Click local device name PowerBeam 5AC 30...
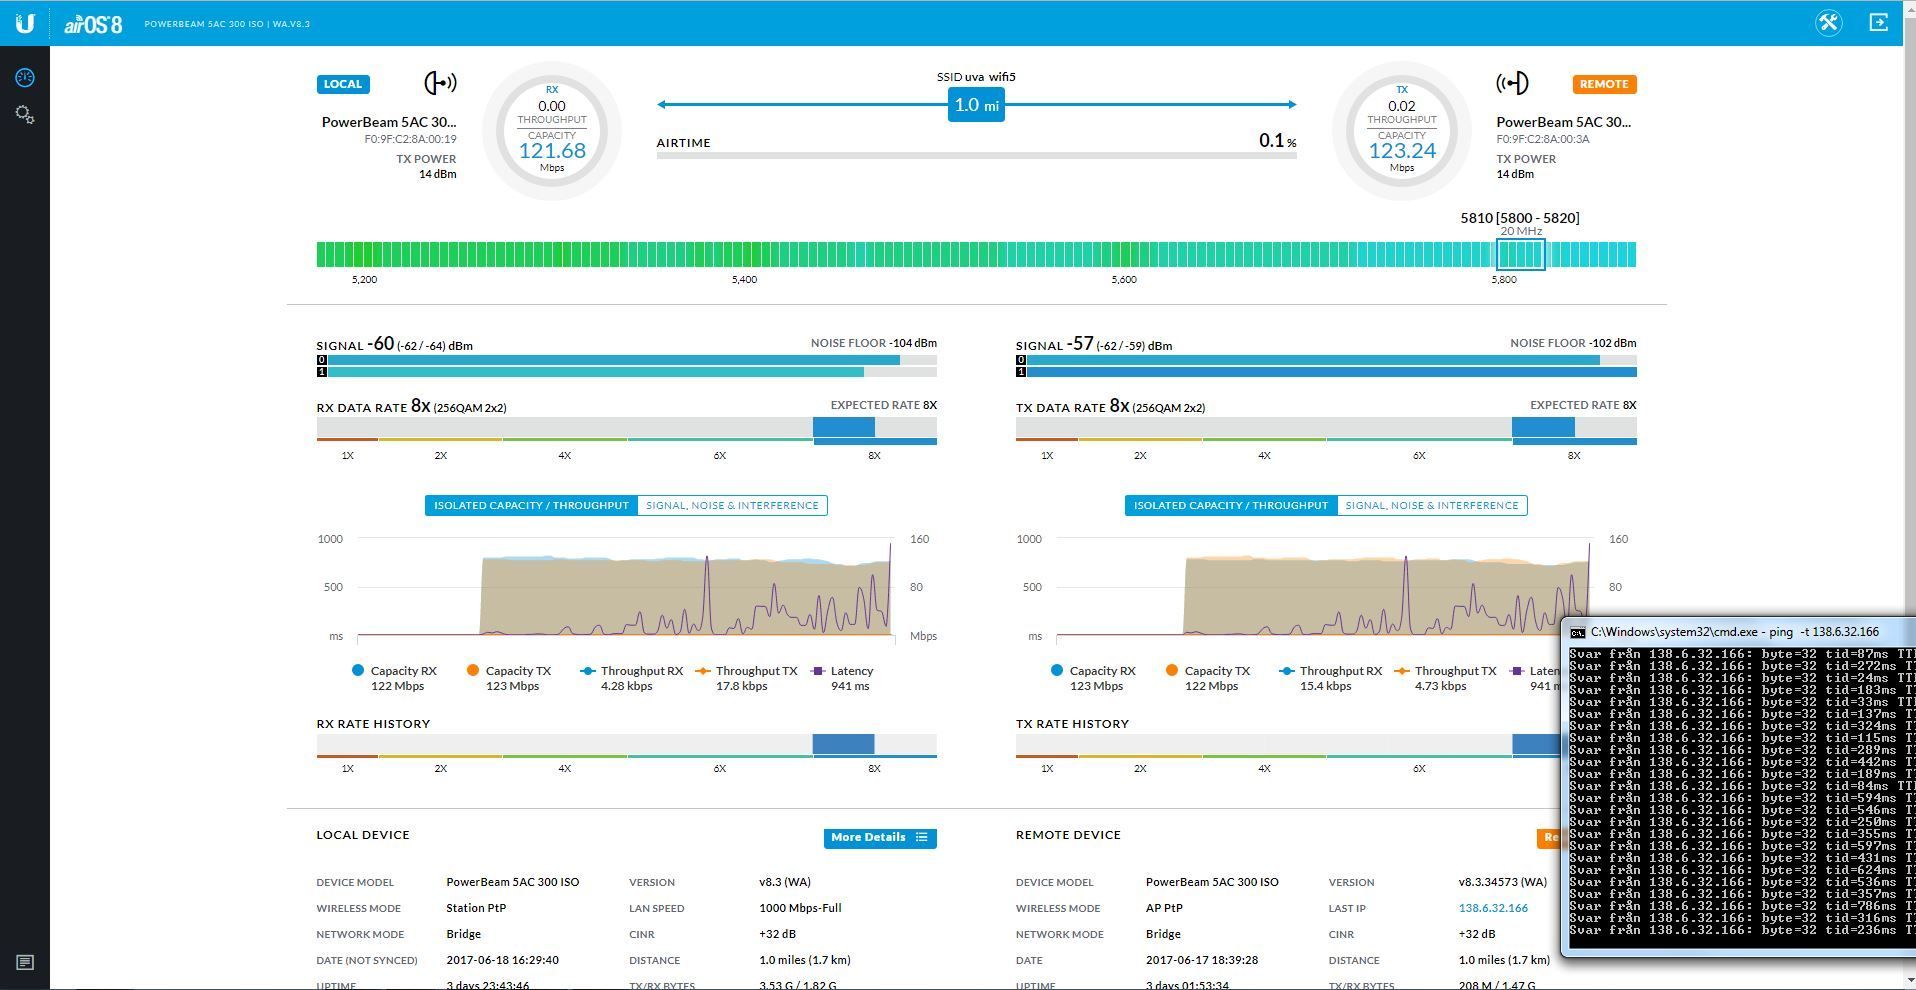 tap(388, 122)
